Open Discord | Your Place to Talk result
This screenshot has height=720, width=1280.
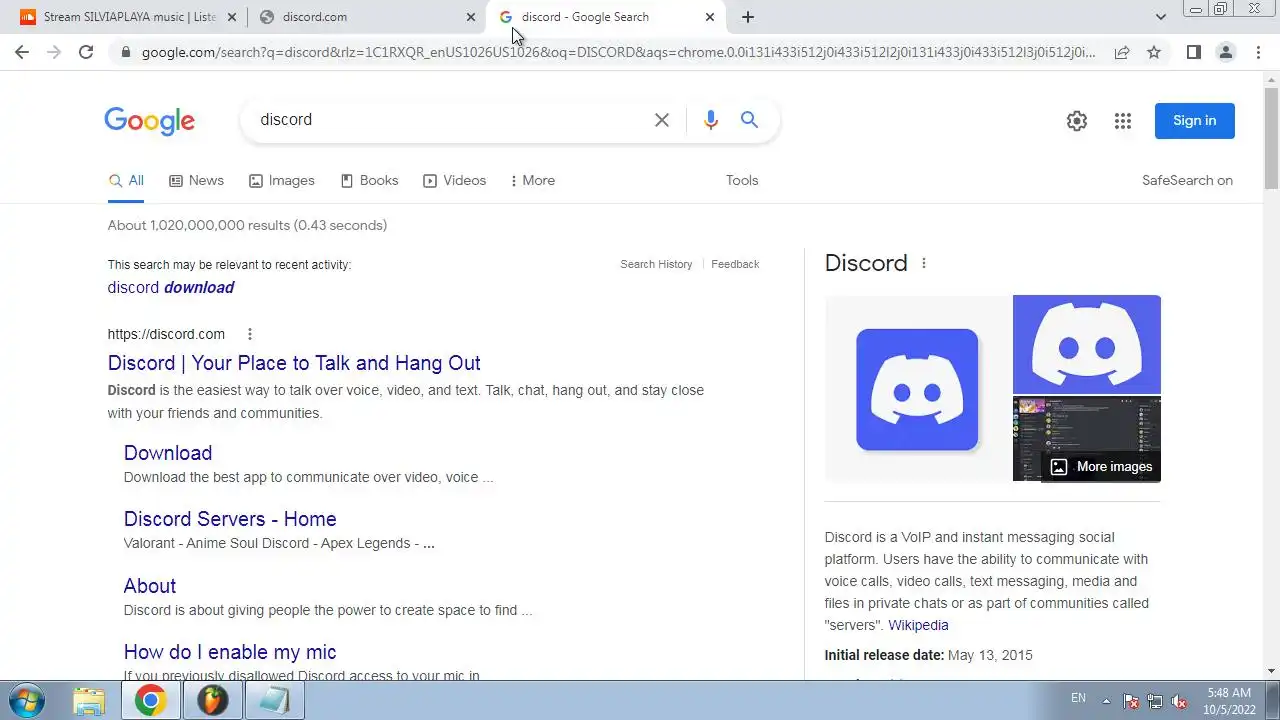294,363
